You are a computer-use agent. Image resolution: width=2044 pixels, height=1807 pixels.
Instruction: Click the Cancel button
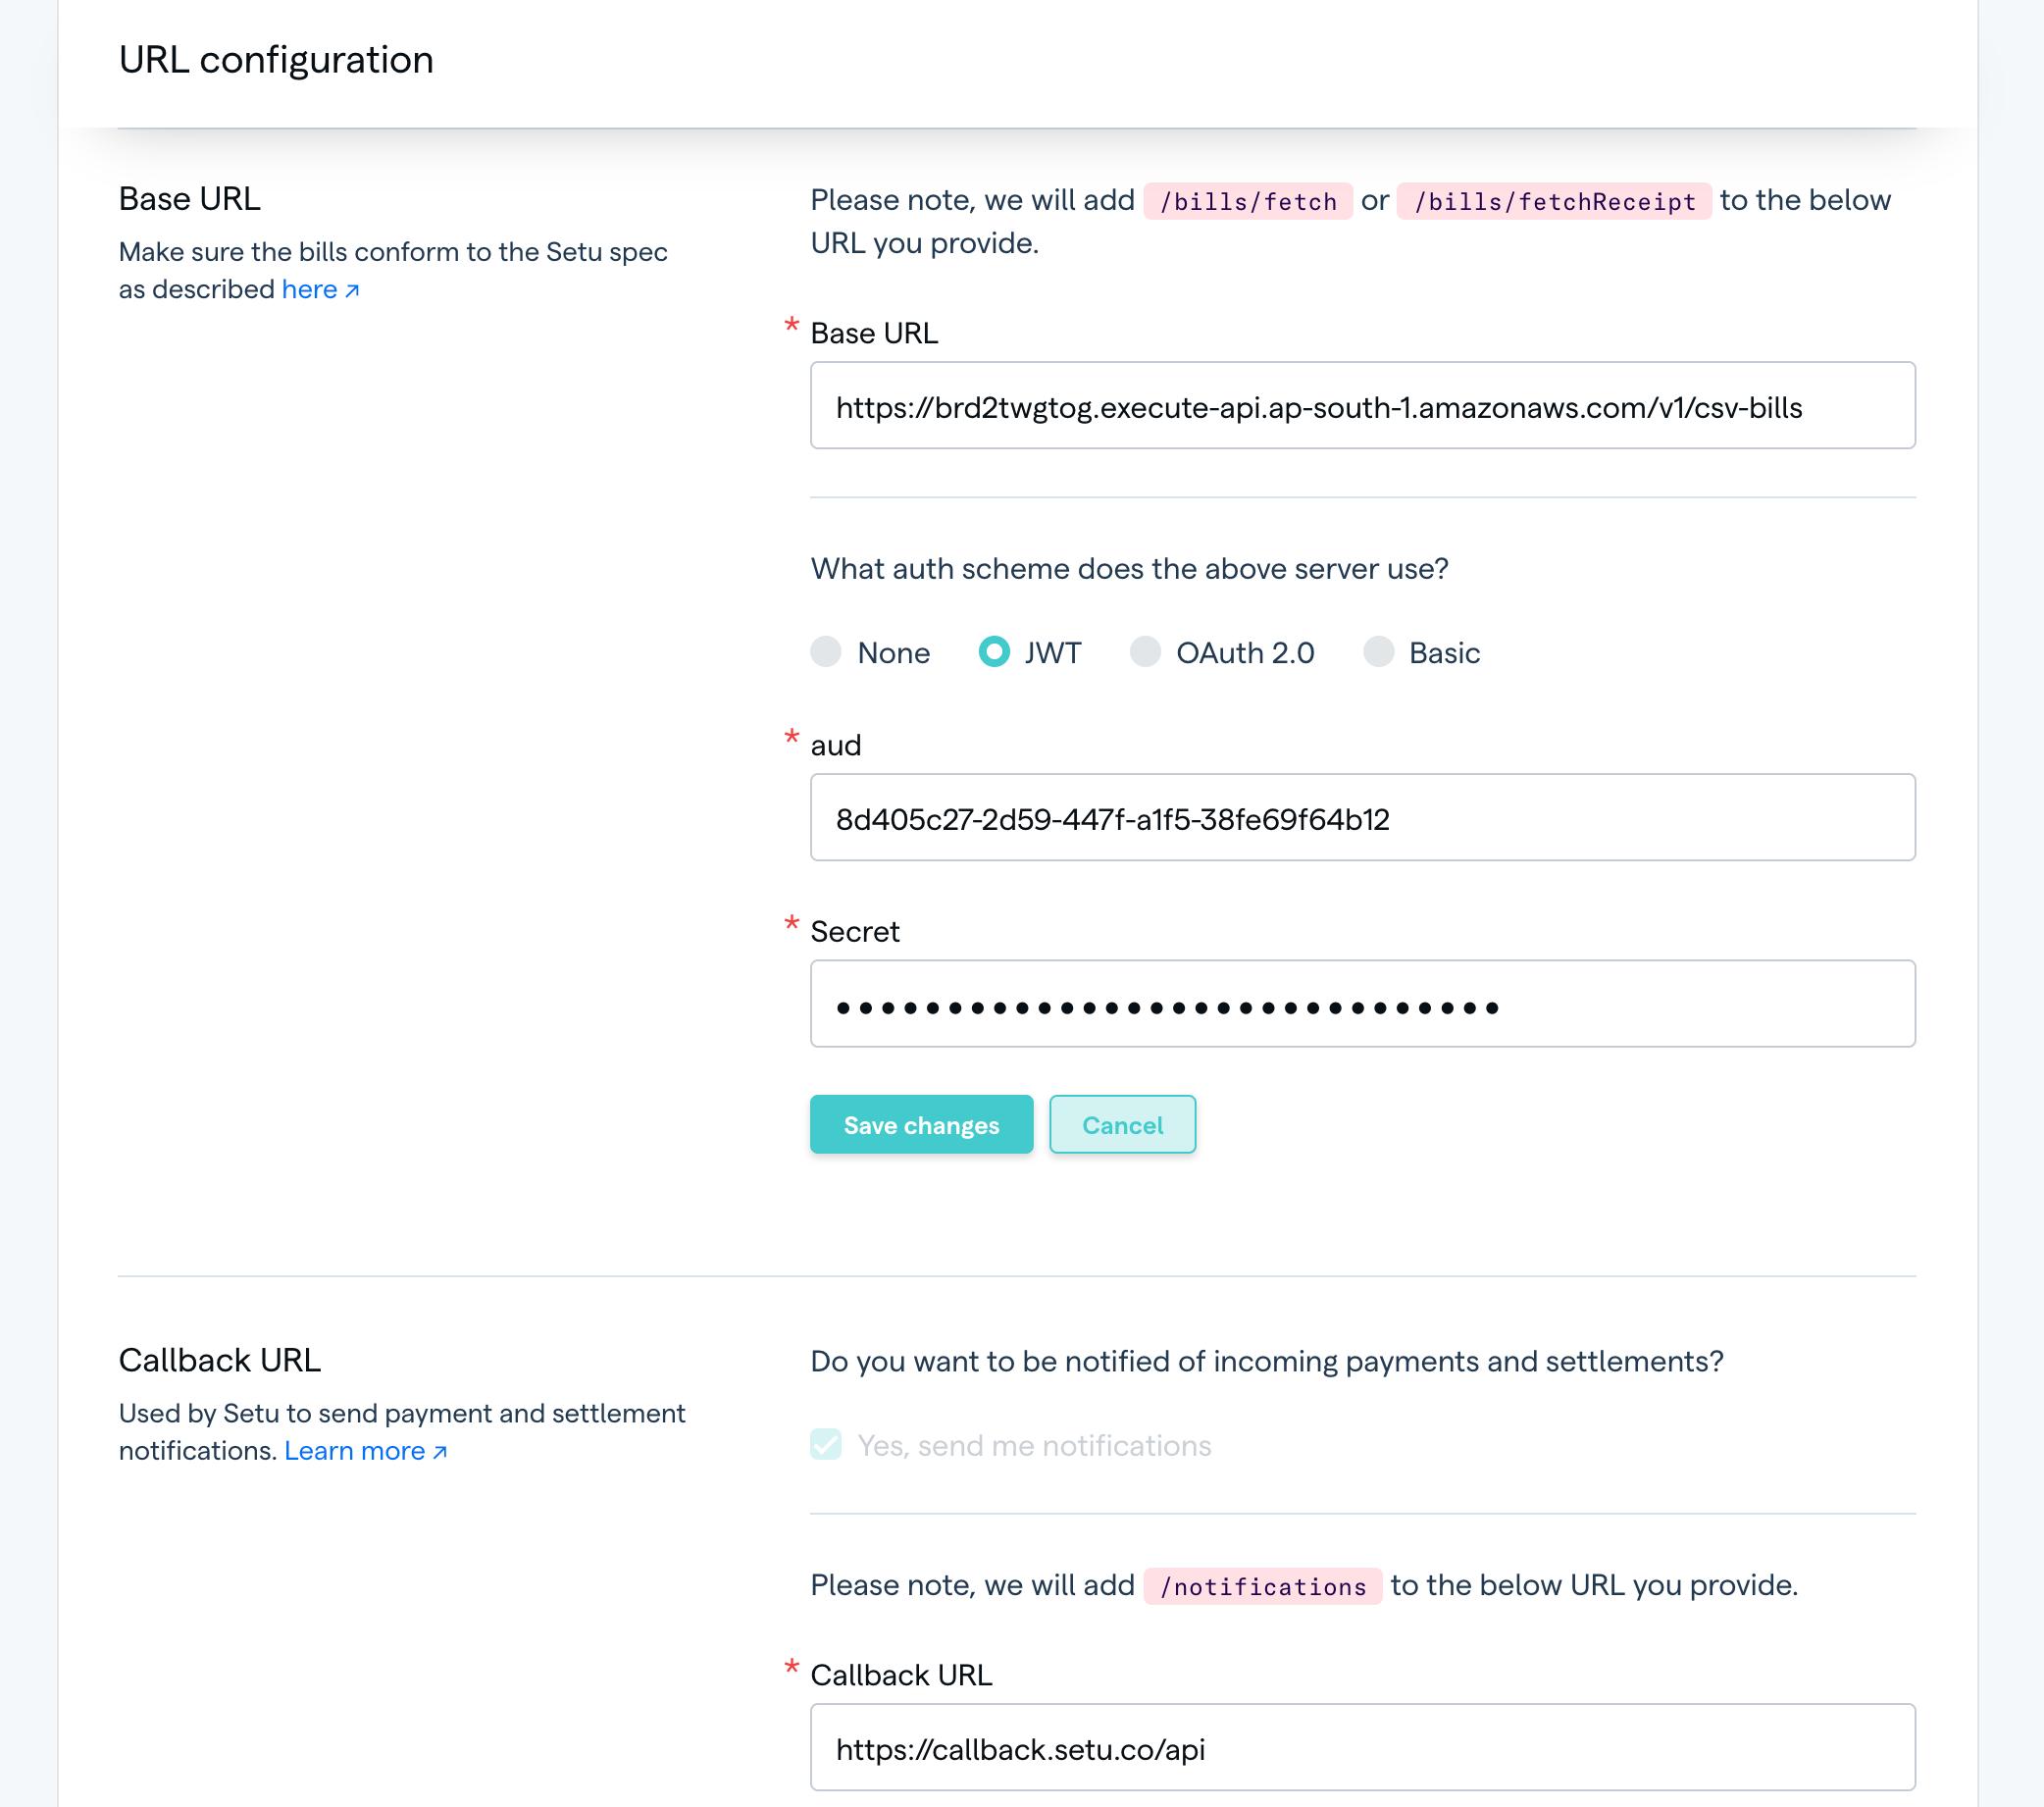tap(1122, 1124)
